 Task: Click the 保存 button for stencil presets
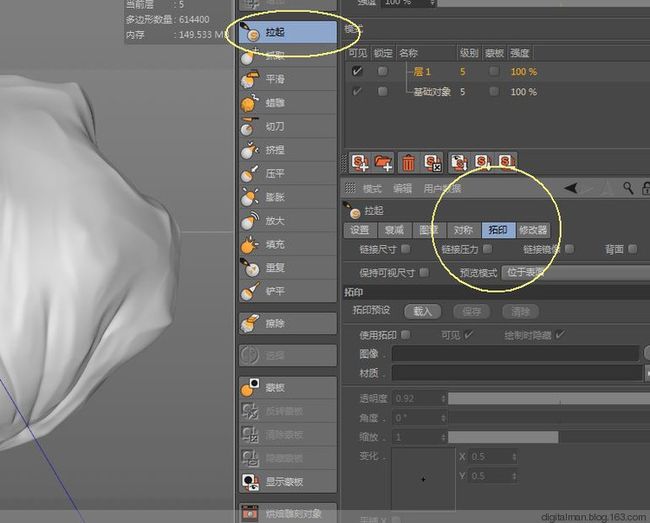point(472,311)
